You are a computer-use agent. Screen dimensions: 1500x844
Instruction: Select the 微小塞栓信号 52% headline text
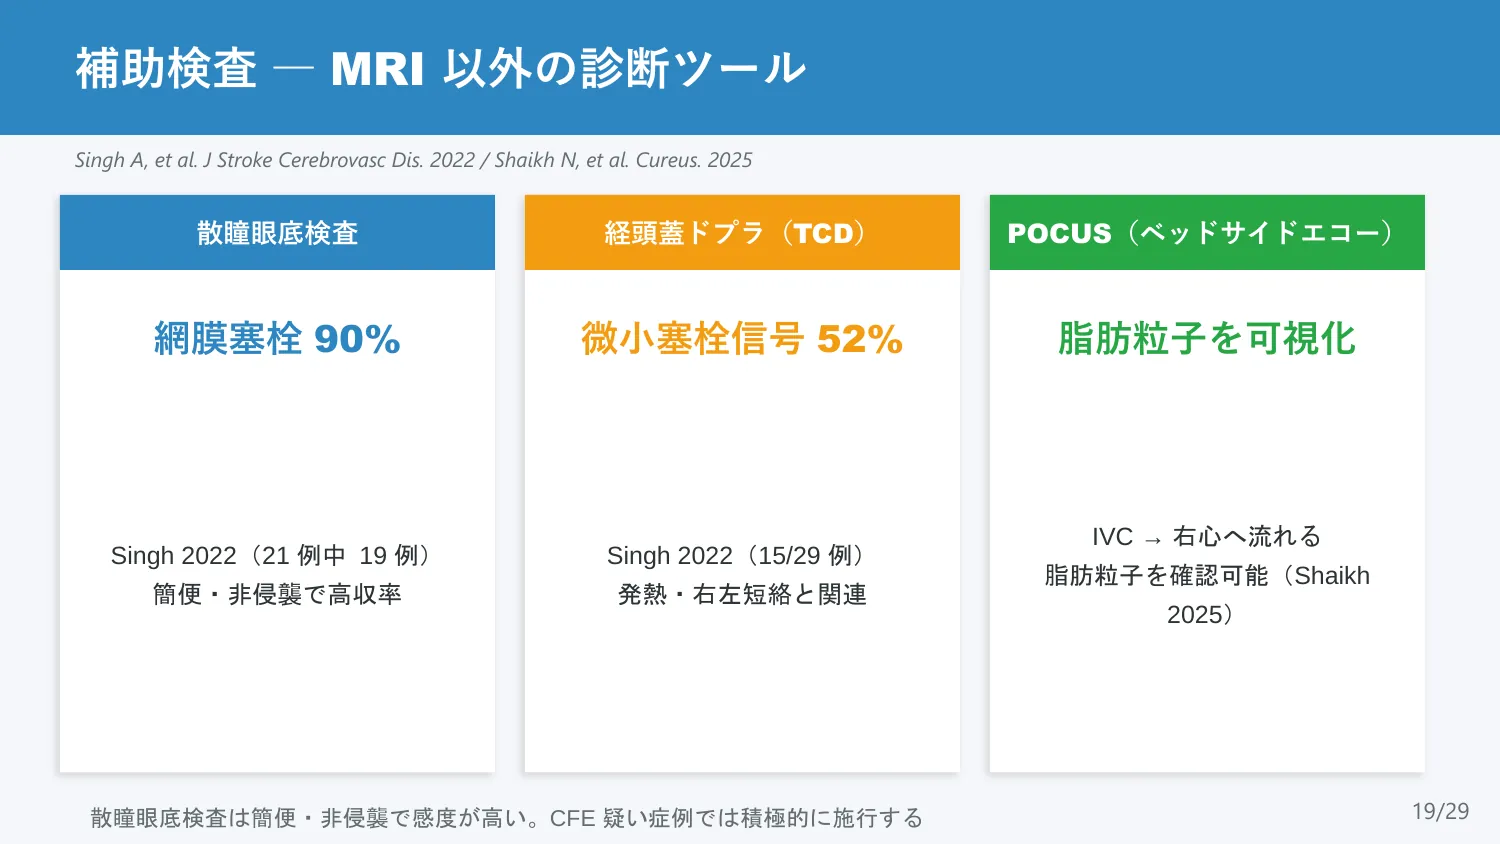coord(742,339)
